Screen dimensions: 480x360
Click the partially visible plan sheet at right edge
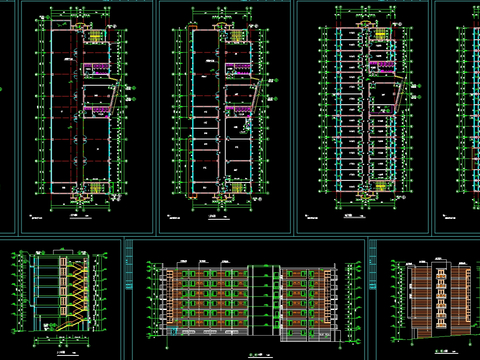pyautogui.click(x=457, y=117)
